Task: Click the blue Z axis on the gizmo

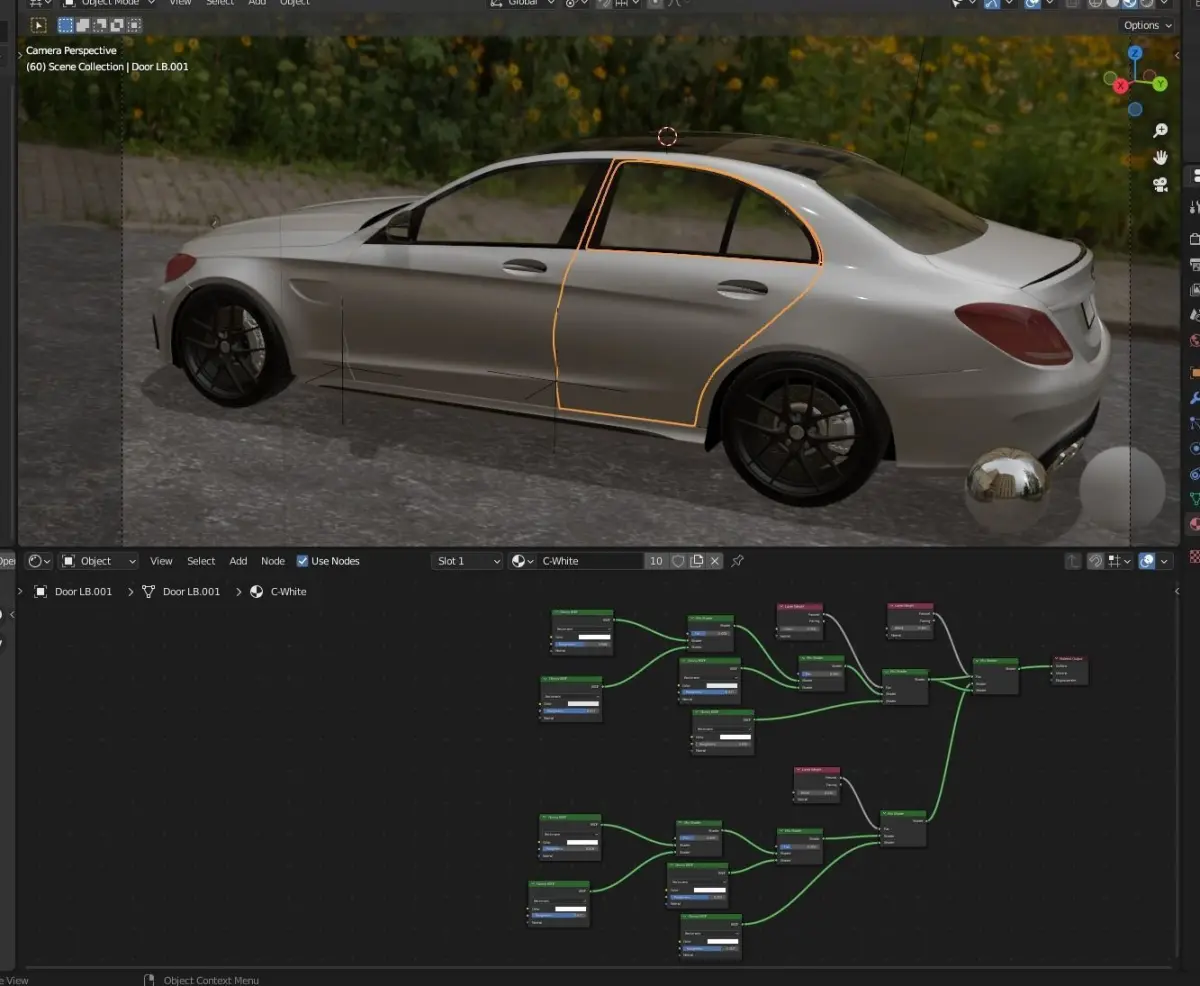Action: point(1135,52)
